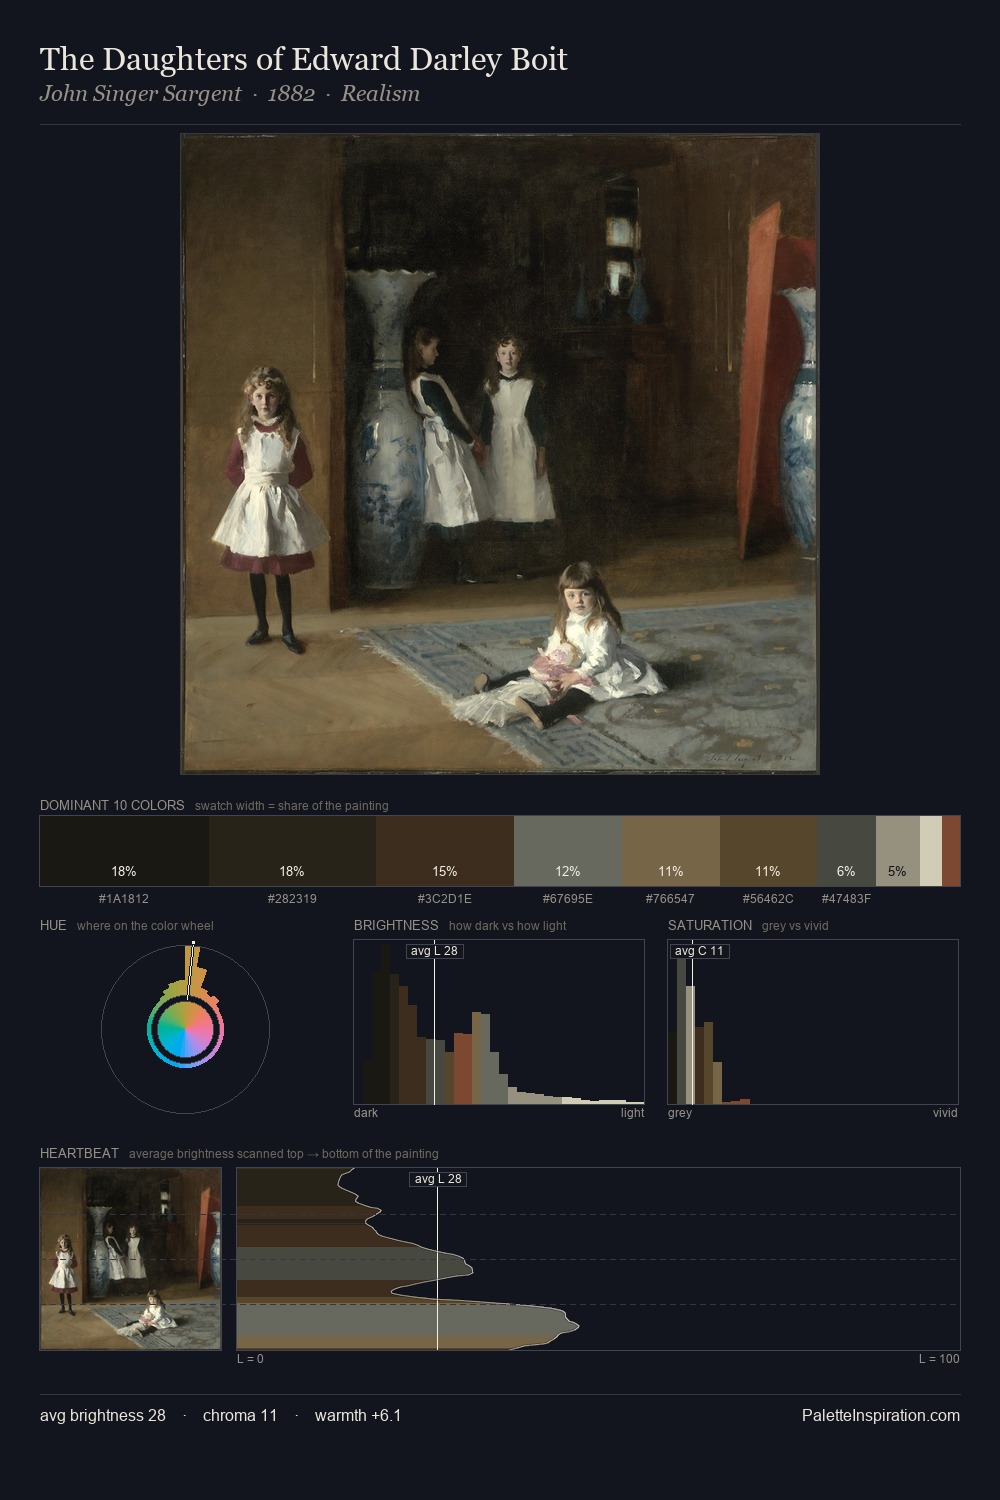
Task: Select the light grey 5% swatch
Action: [898, 851]
